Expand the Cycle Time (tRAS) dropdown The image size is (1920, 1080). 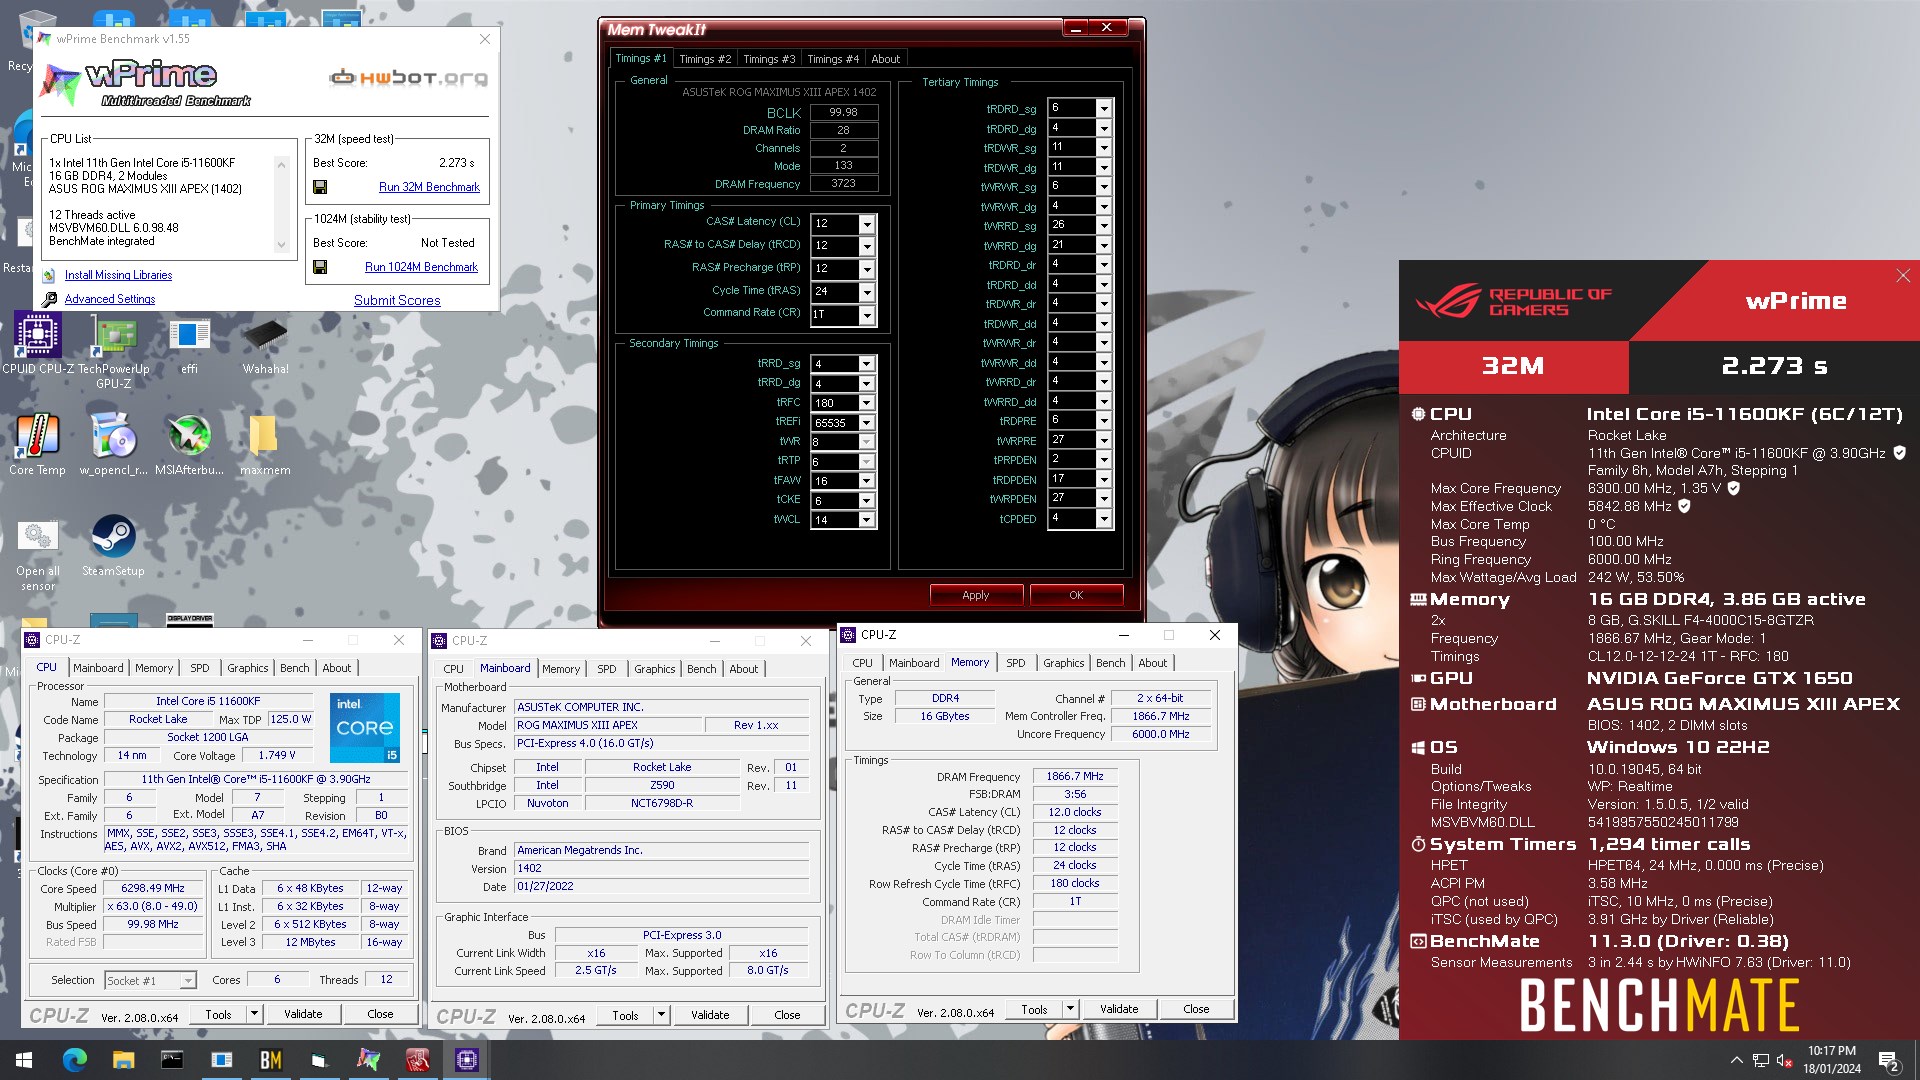(x=867, y=292)
